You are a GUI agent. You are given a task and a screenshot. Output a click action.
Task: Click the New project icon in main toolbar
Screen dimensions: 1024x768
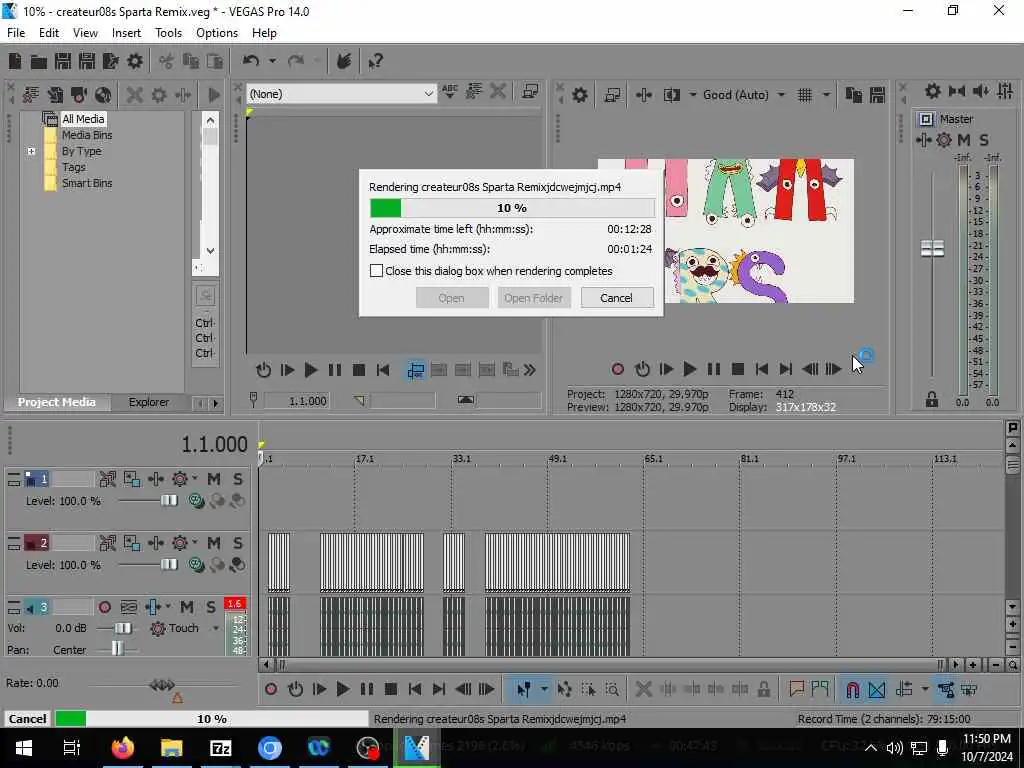tap(15, 61)
